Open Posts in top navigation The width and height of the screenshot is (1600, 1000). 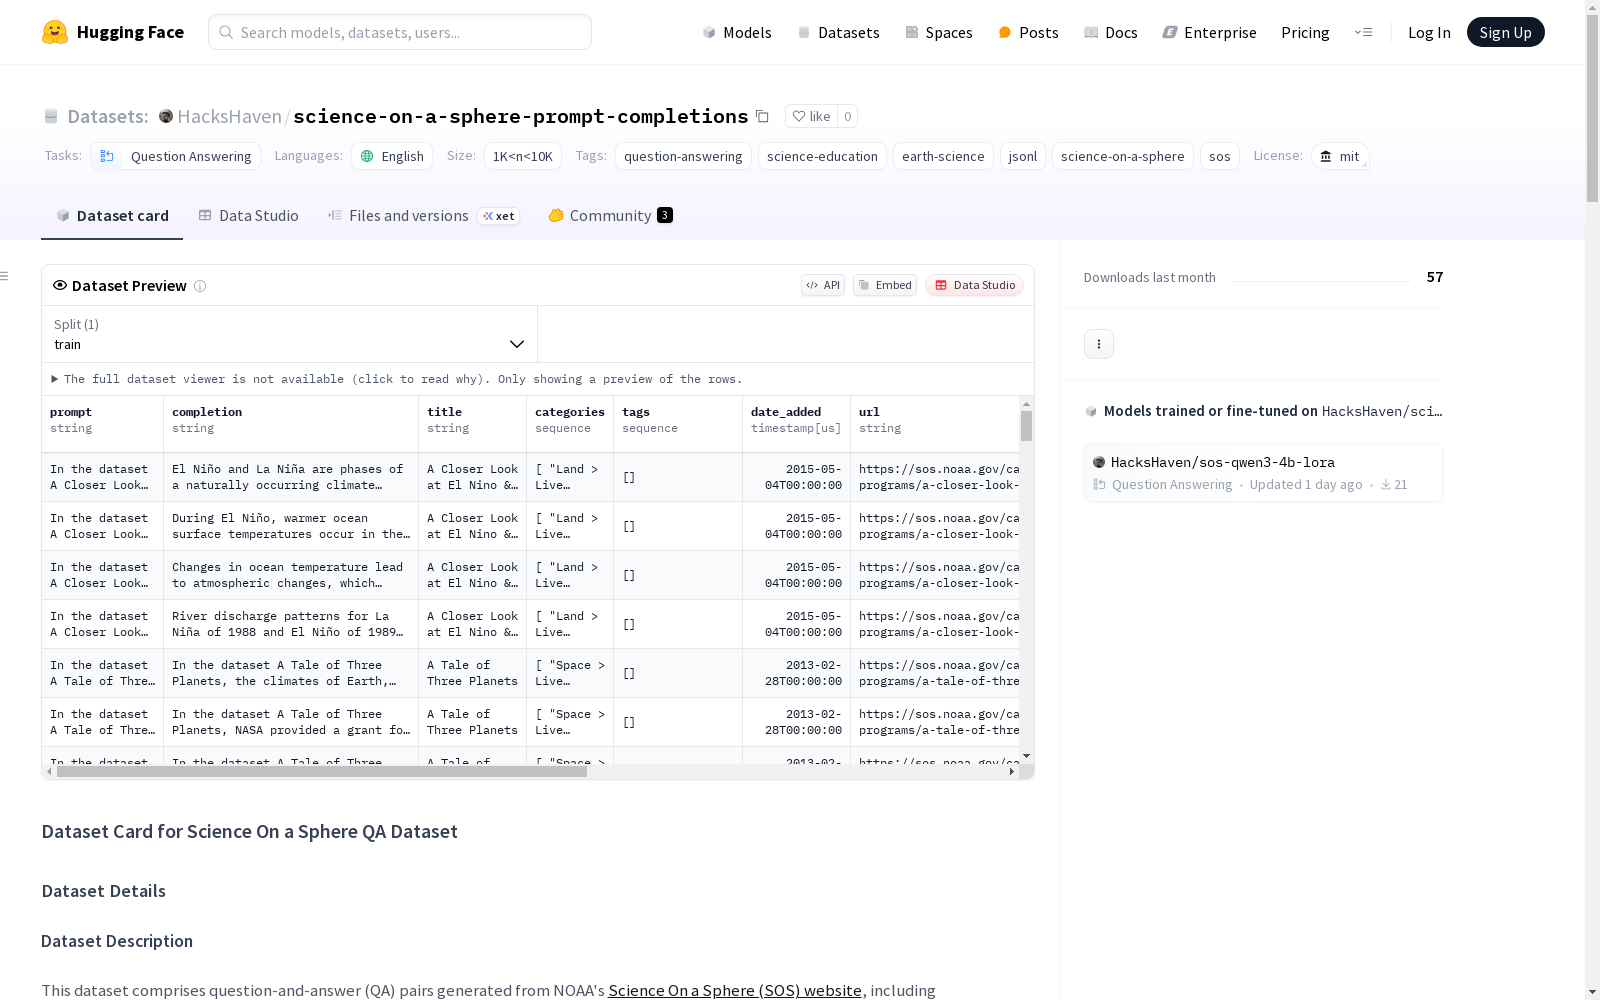(x=1029, y=32)
